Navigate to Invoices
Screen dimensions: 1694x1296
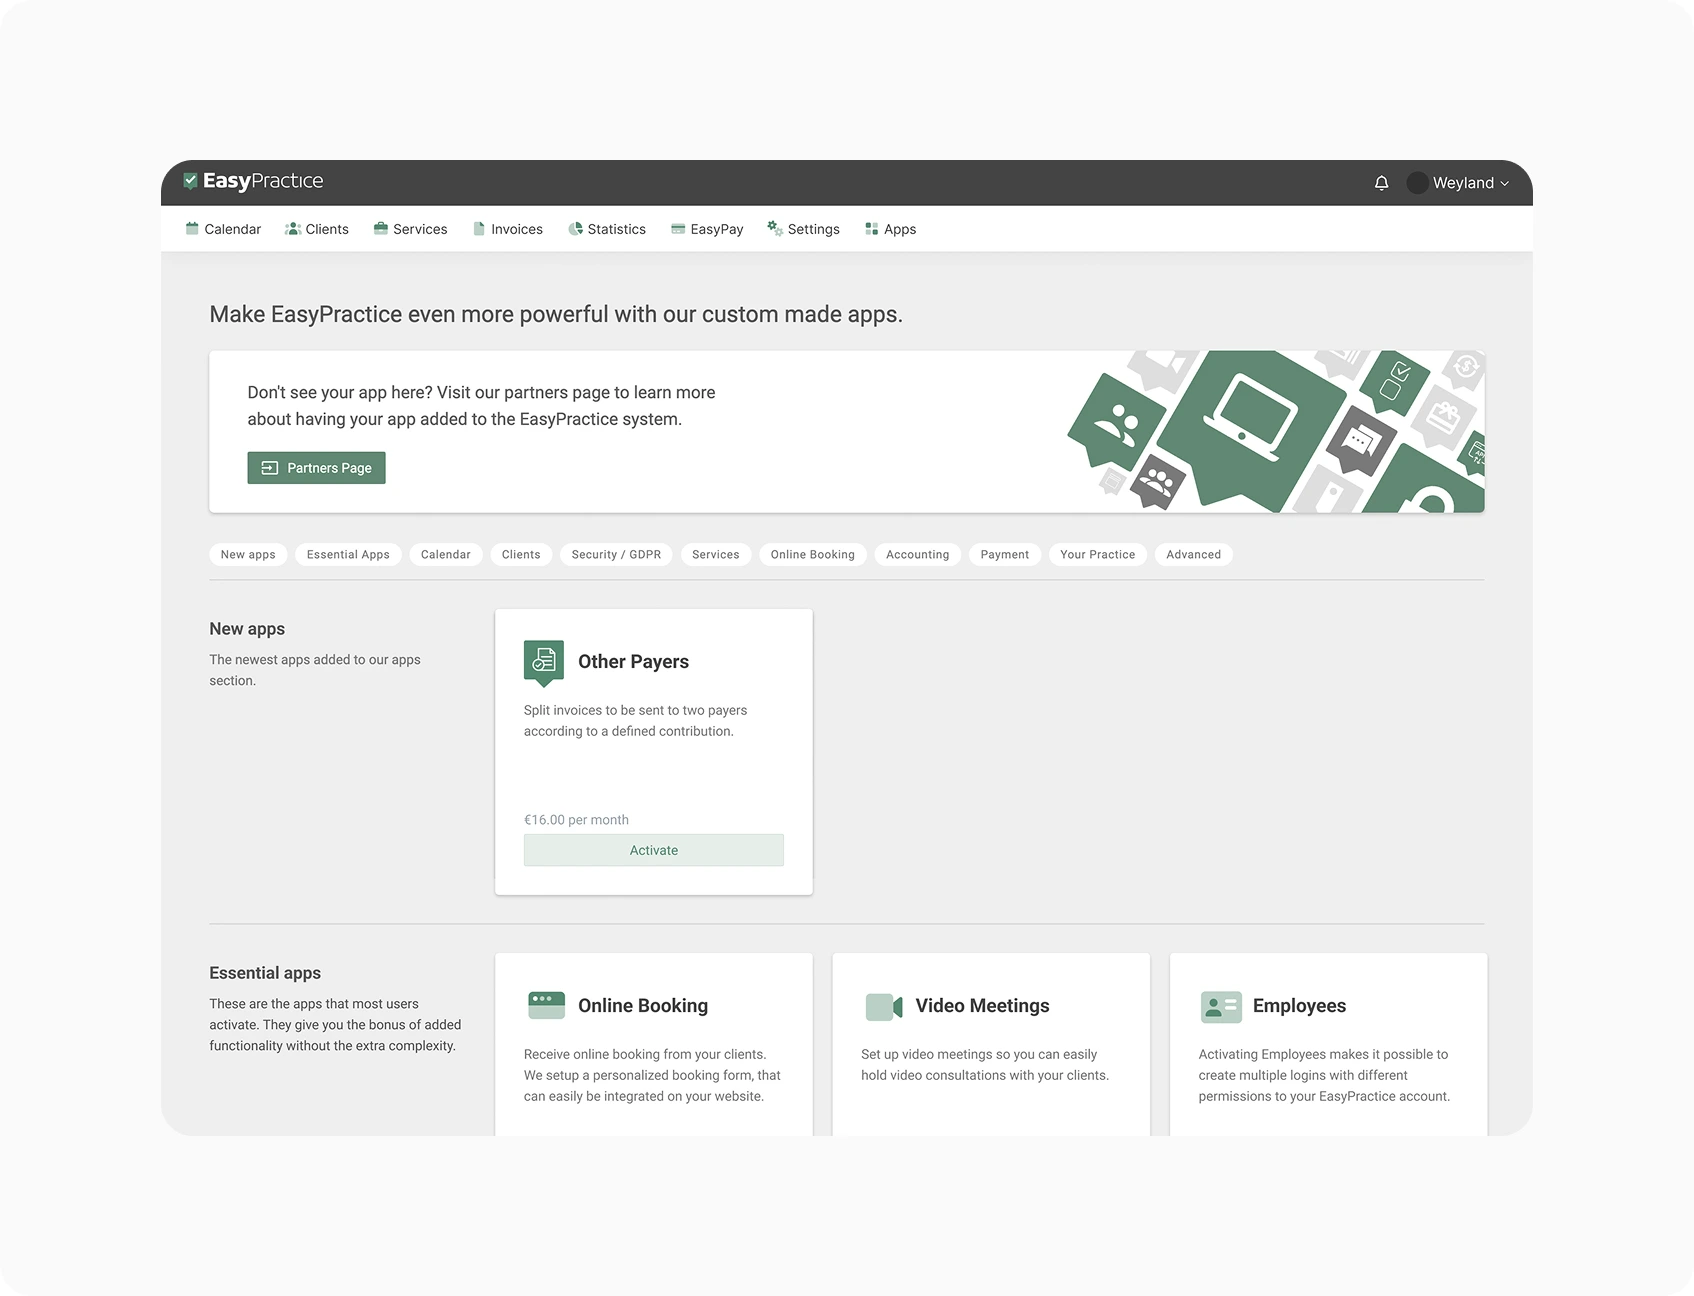(508, 229)
